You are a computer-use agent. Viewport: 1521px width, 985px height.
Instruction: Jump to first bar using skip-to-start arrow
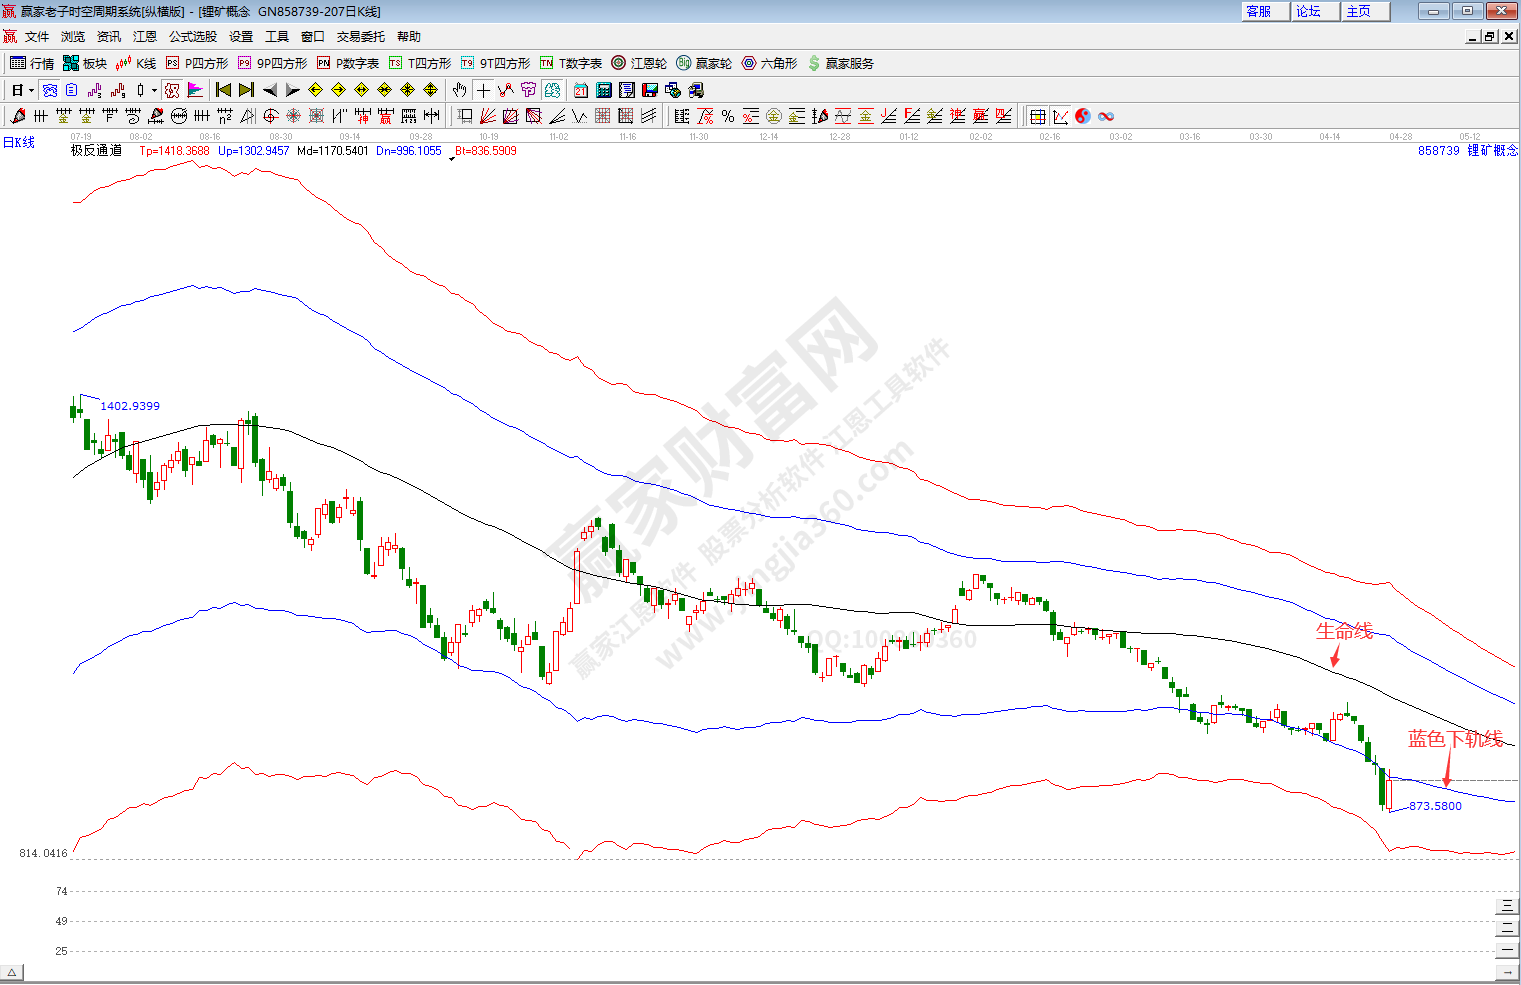click(x=223, y=90)
